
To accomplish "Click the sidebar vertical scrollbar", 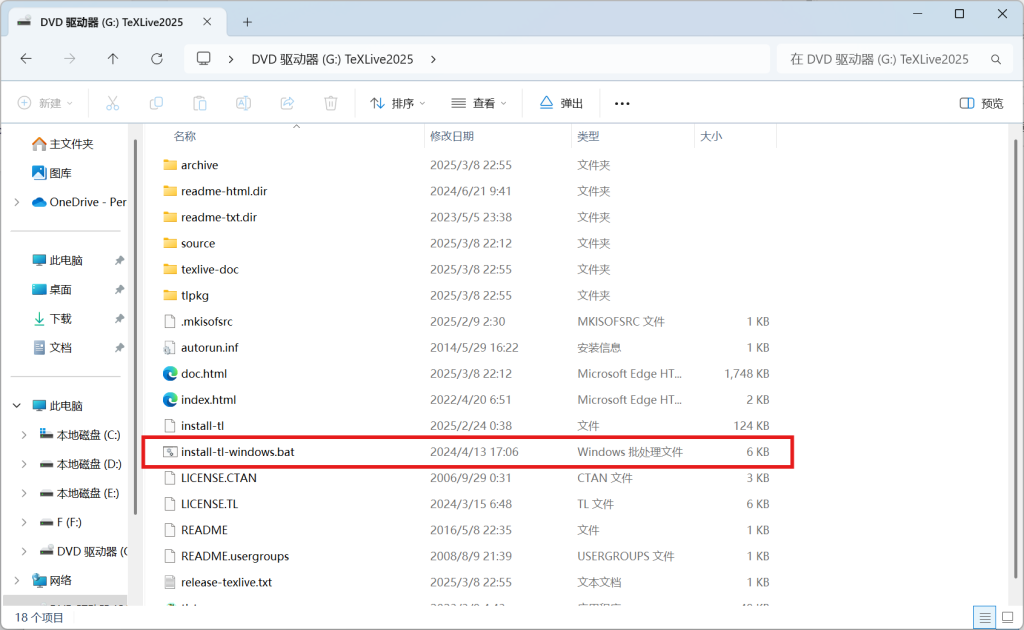I will [x=135, y=326].
